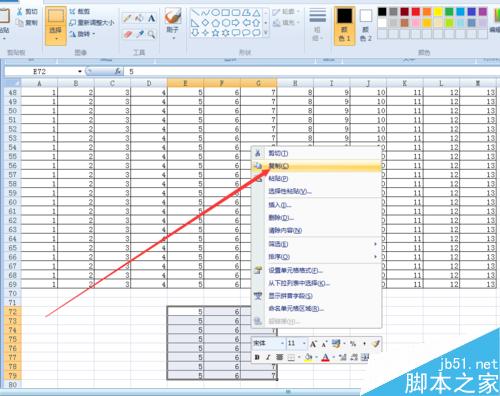Open the Name Box dropdown arrow beside E72
This screenshot has height=396, width=500.
tap(80, 71)
